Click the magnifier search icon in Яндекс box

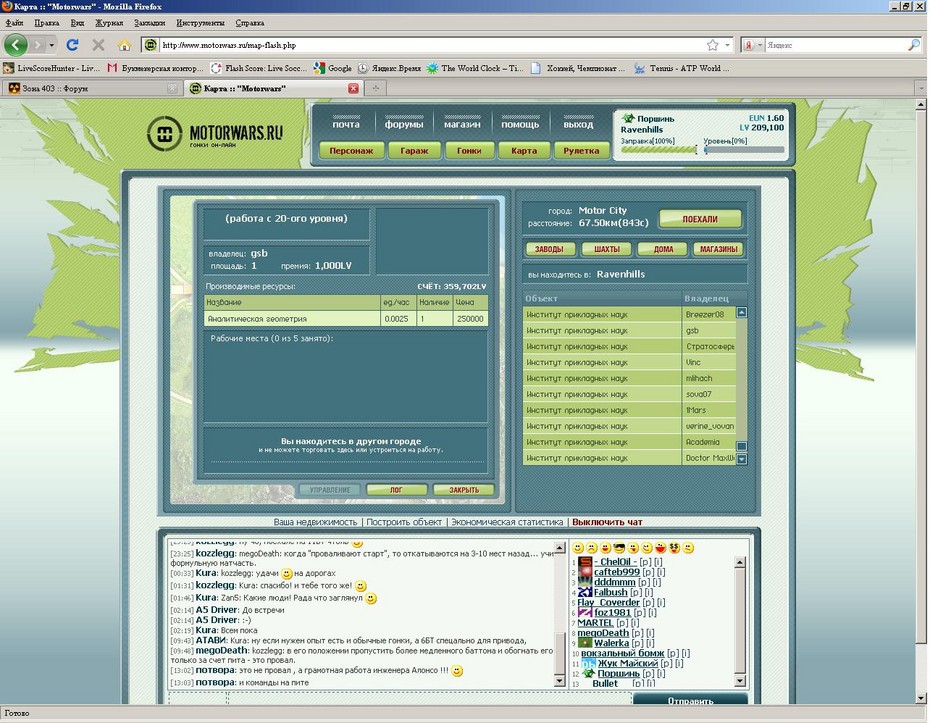[x=913, y=45]
